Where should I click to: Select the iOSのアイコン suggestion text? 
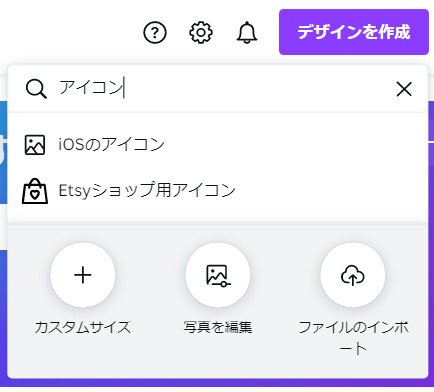click(112, 144)
